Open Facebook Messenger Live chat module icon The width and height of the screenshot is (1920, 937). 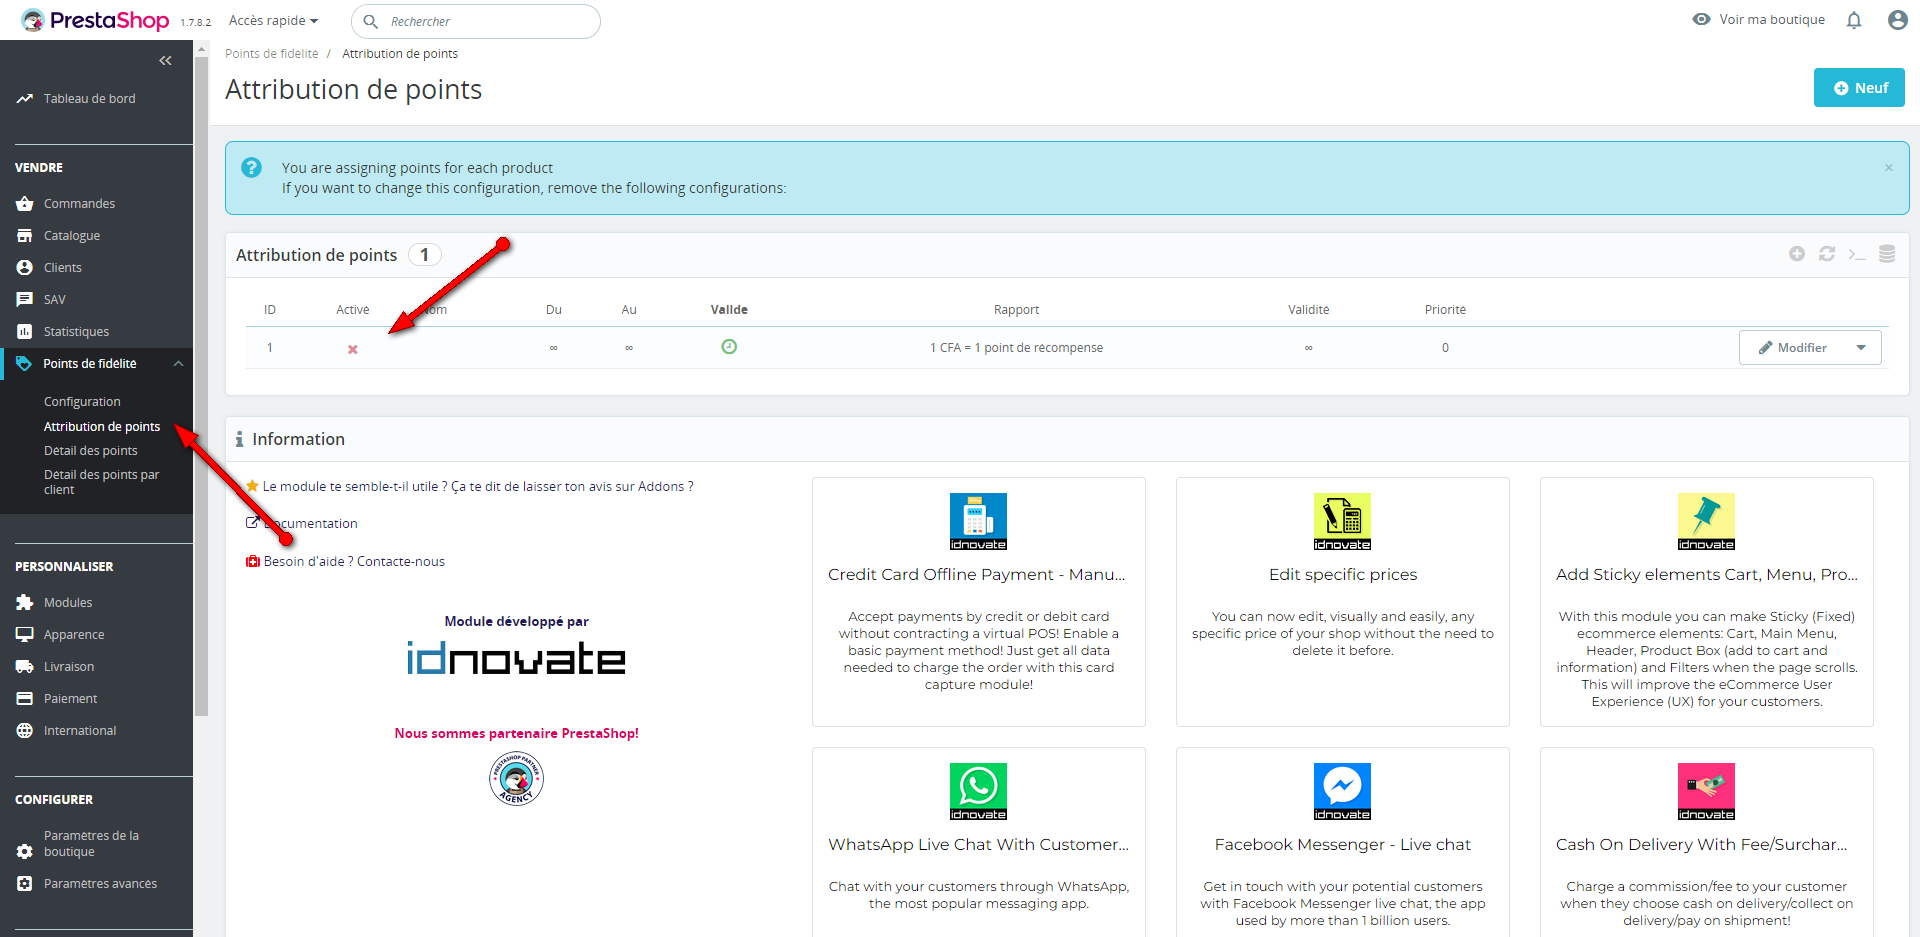pos(1342,791)
